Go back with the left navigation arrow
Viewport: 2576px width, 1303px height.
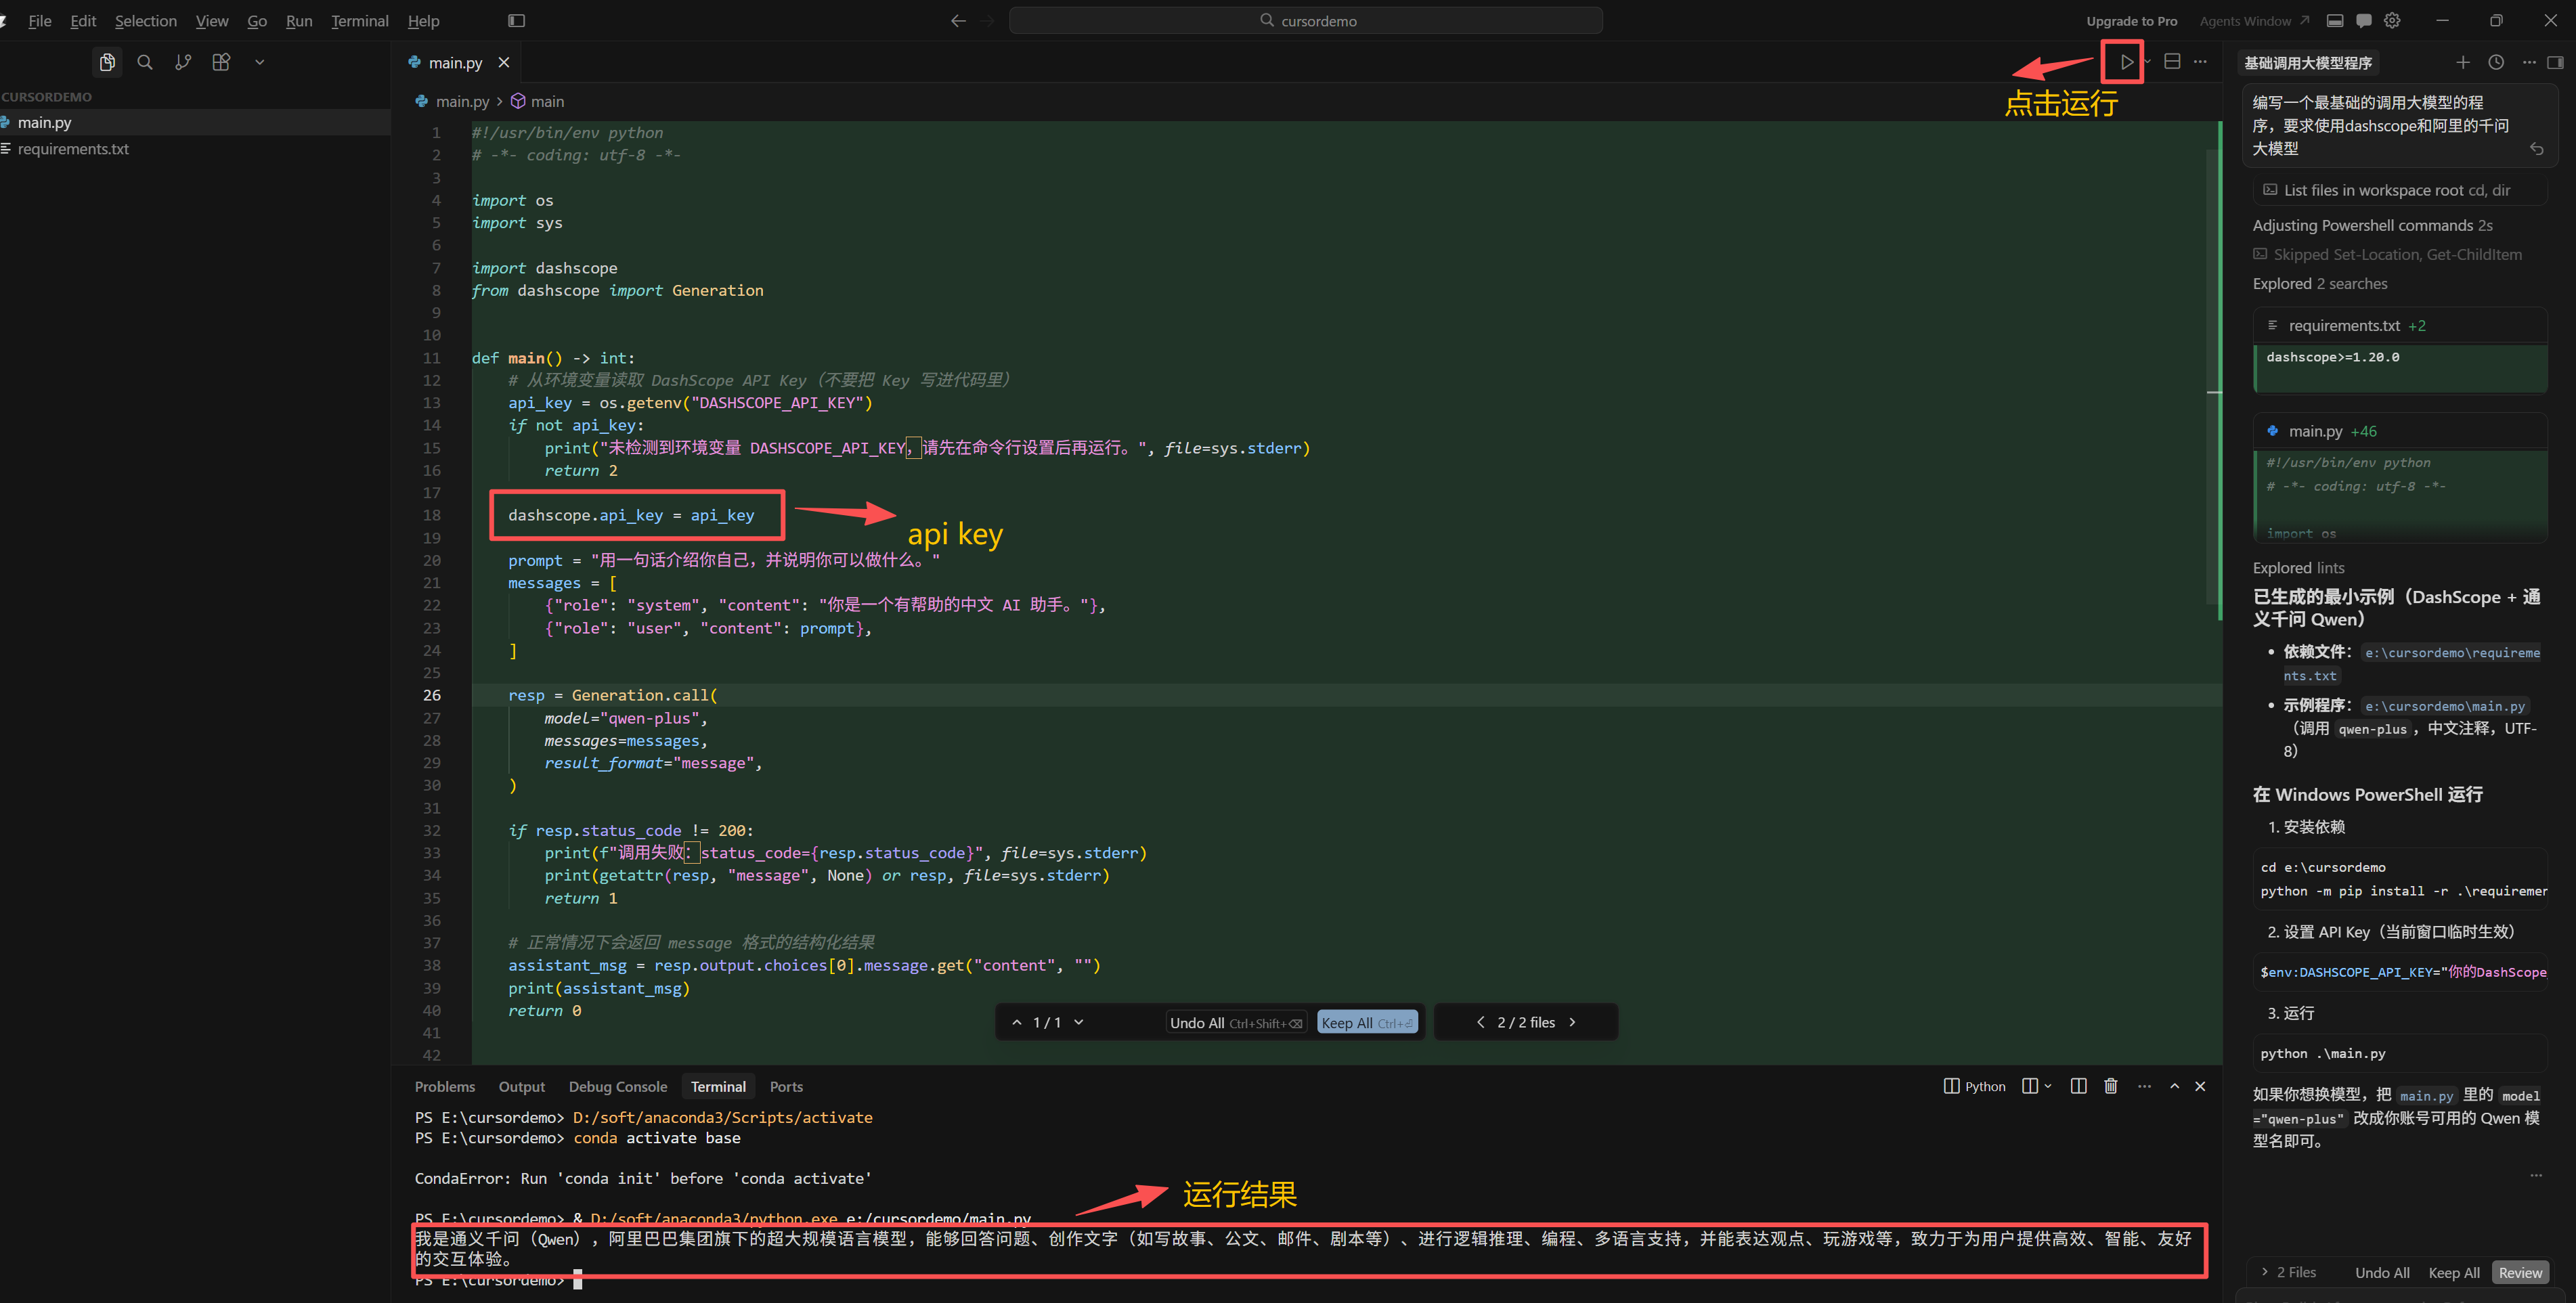point(958,20)
